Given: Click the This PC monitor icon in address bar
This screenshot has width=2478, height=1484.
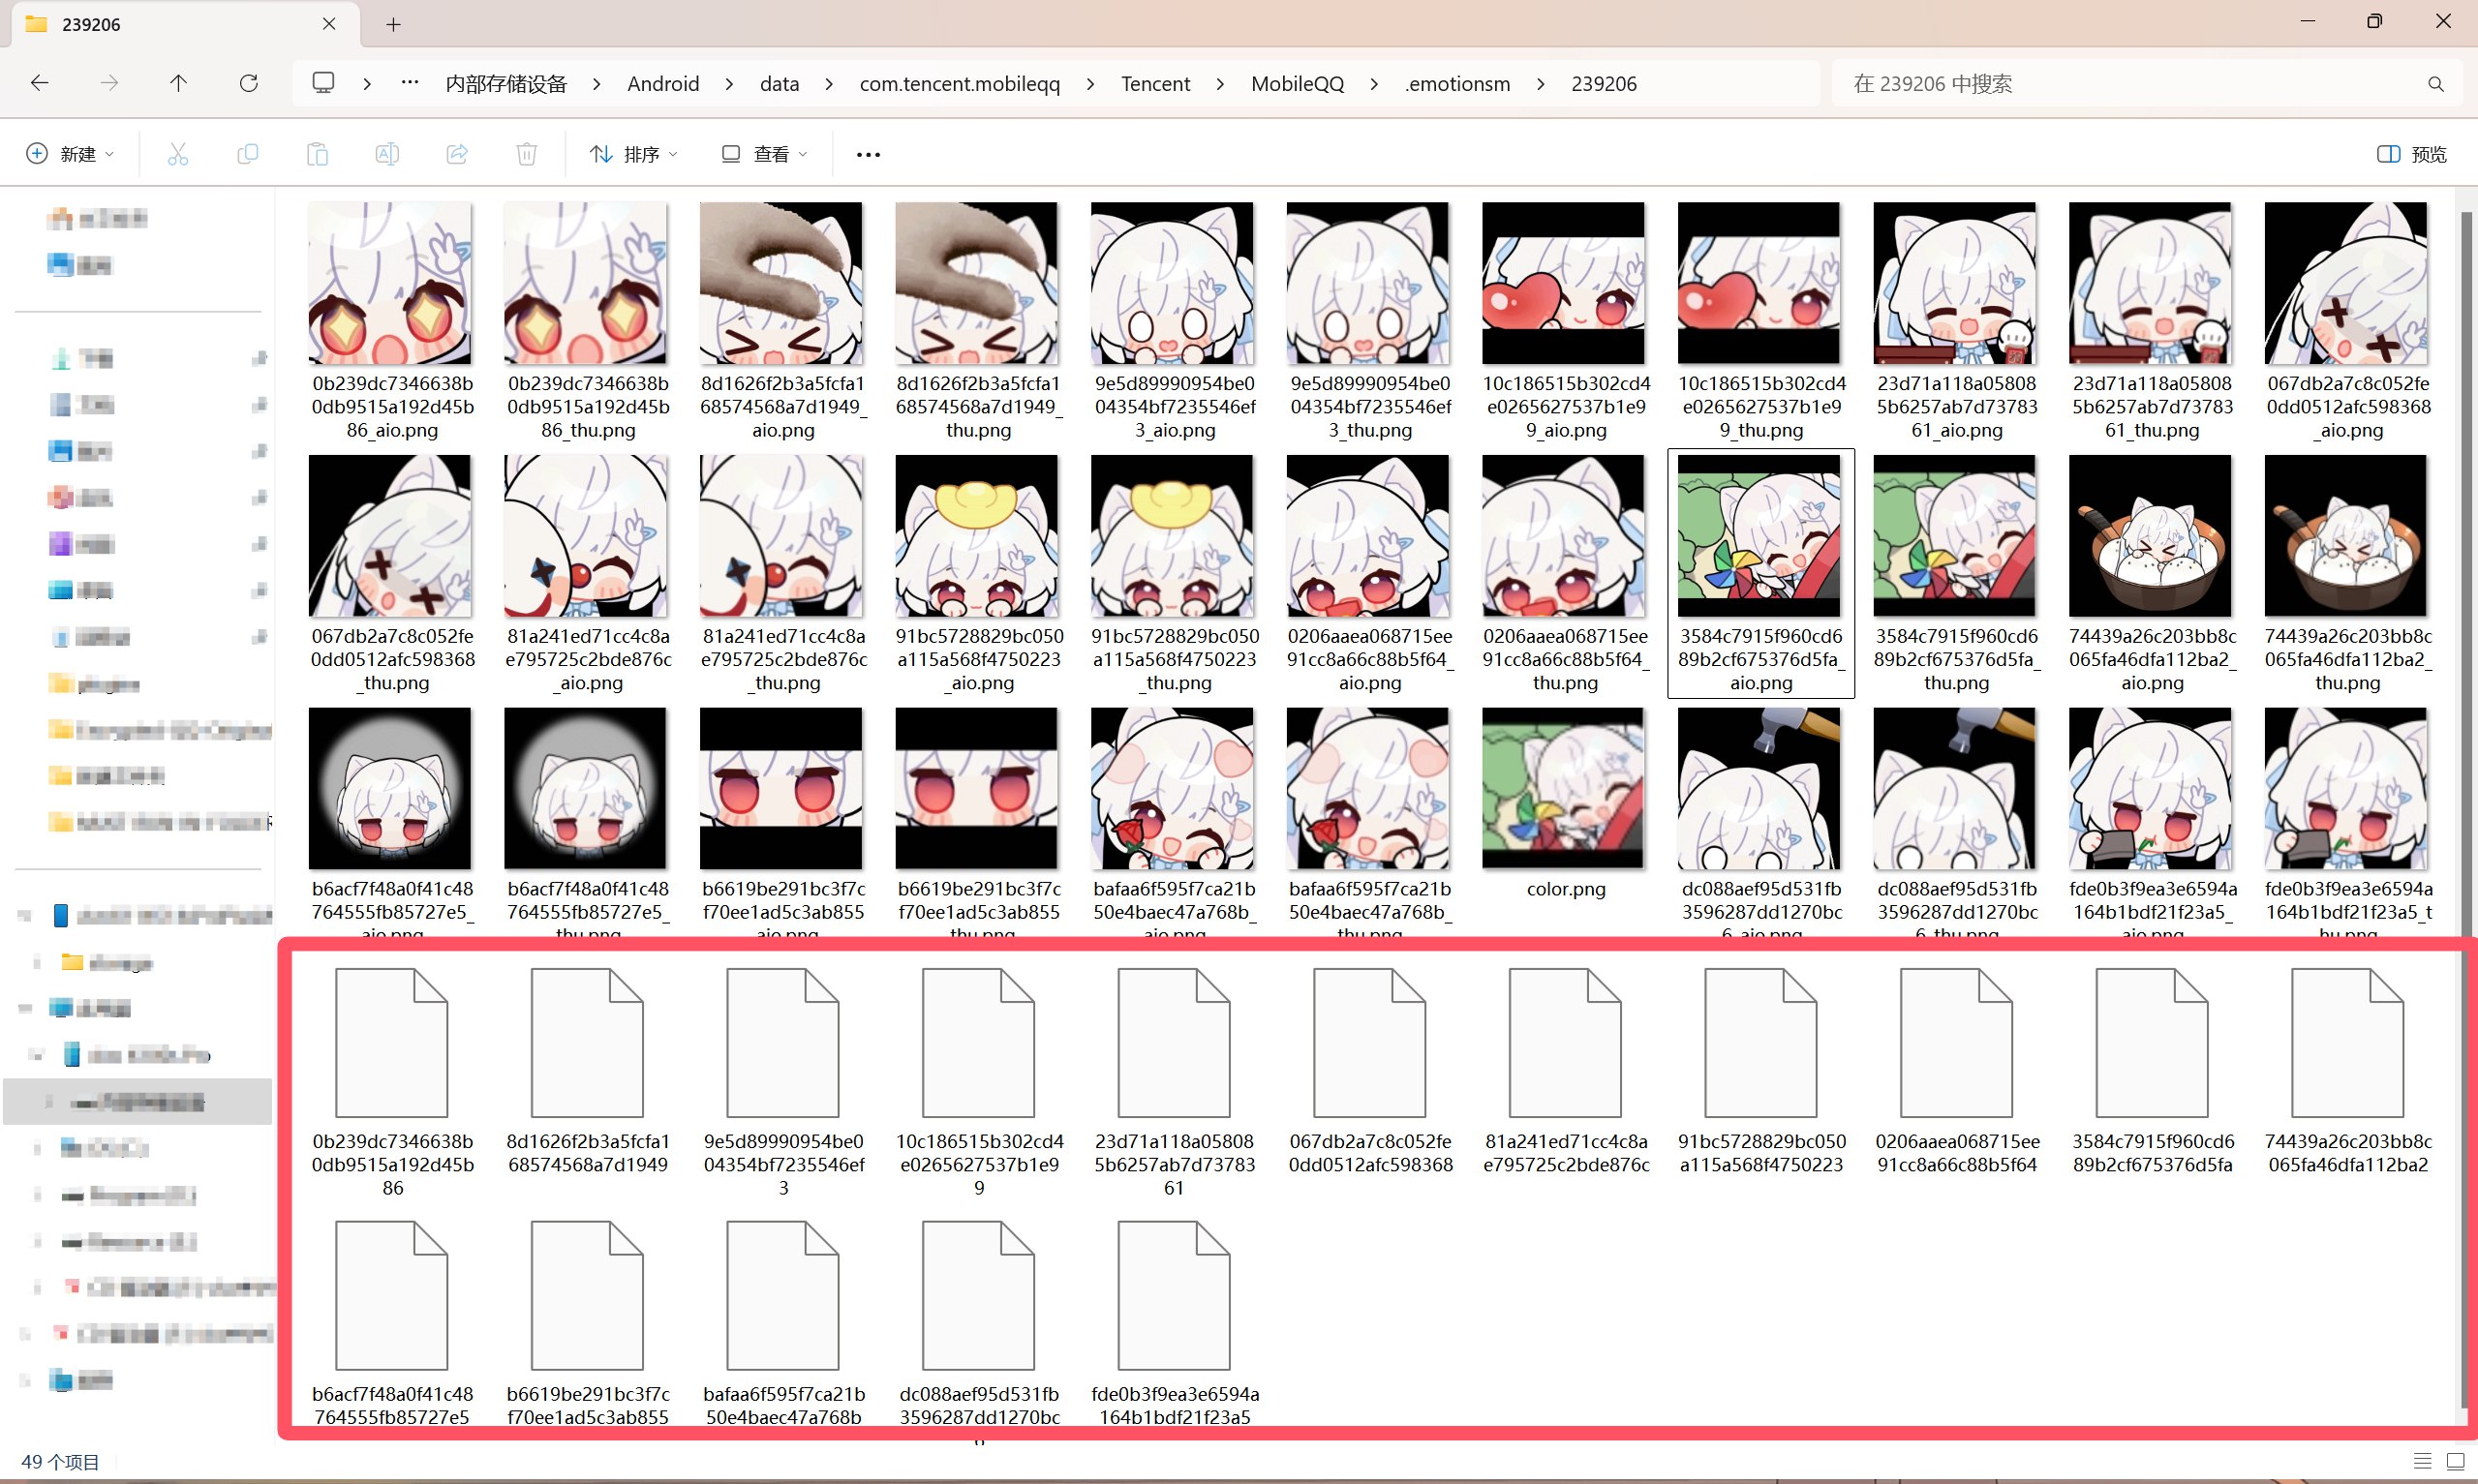Looking at the screenshot, I should (x=323, y=83).
